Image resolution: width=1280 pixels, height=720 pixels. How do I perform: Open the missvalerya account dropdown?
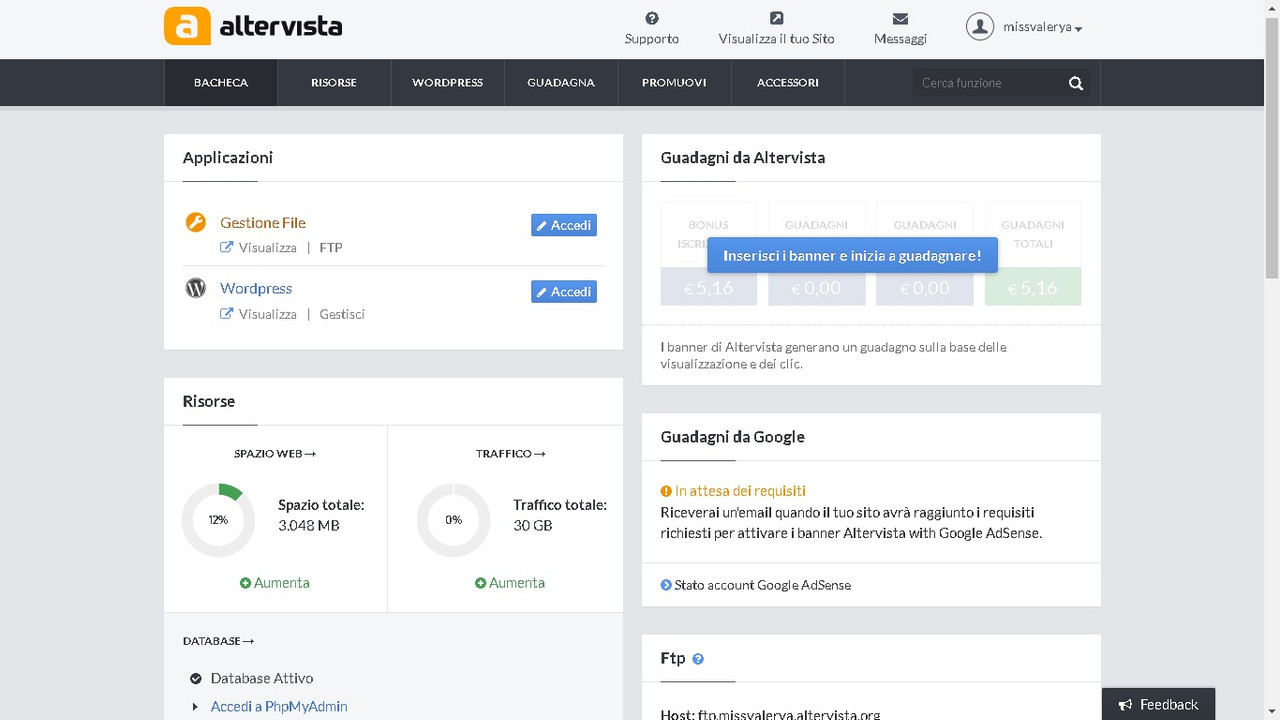click(x=1025, y=27)
